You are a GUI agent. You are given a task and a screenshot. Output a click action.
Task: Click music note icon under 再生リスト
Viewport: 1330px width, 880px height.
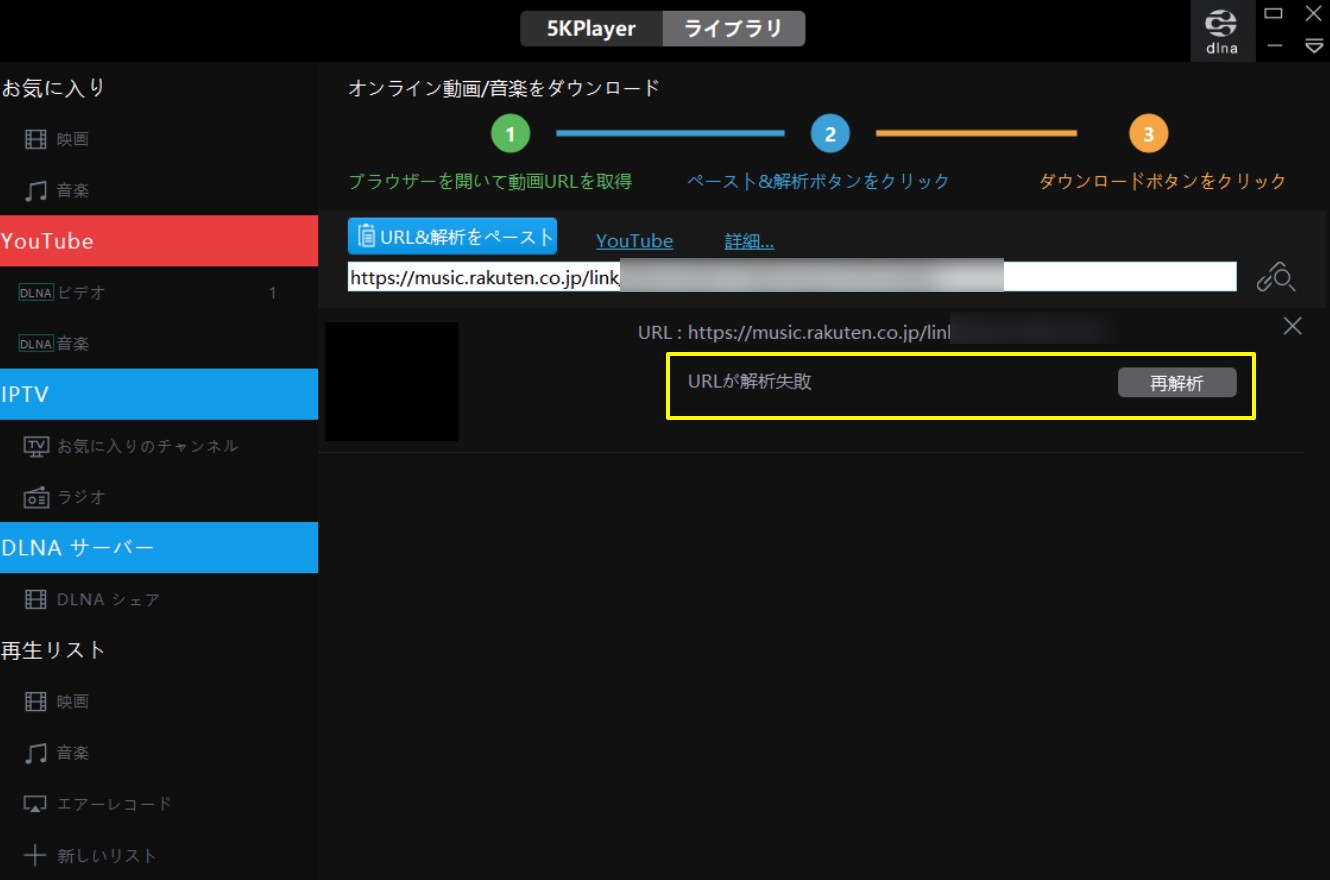tap(36, 753)
